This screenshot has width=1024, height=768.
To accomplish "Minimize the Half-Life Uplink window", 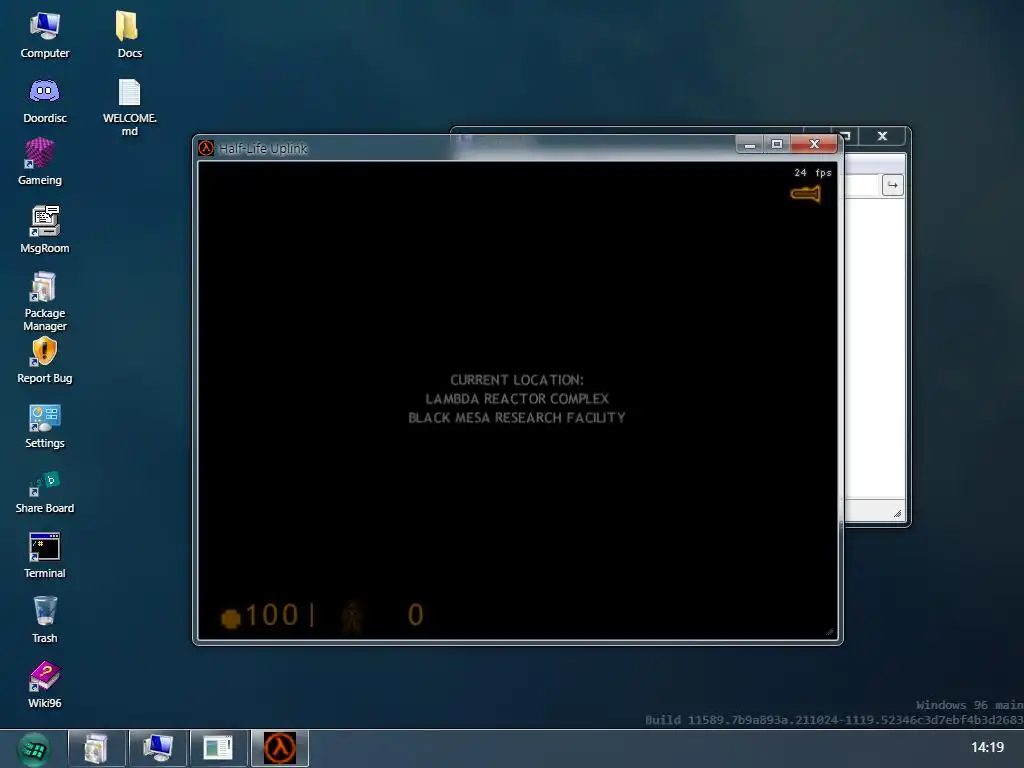I will click(x=750, y=144).
